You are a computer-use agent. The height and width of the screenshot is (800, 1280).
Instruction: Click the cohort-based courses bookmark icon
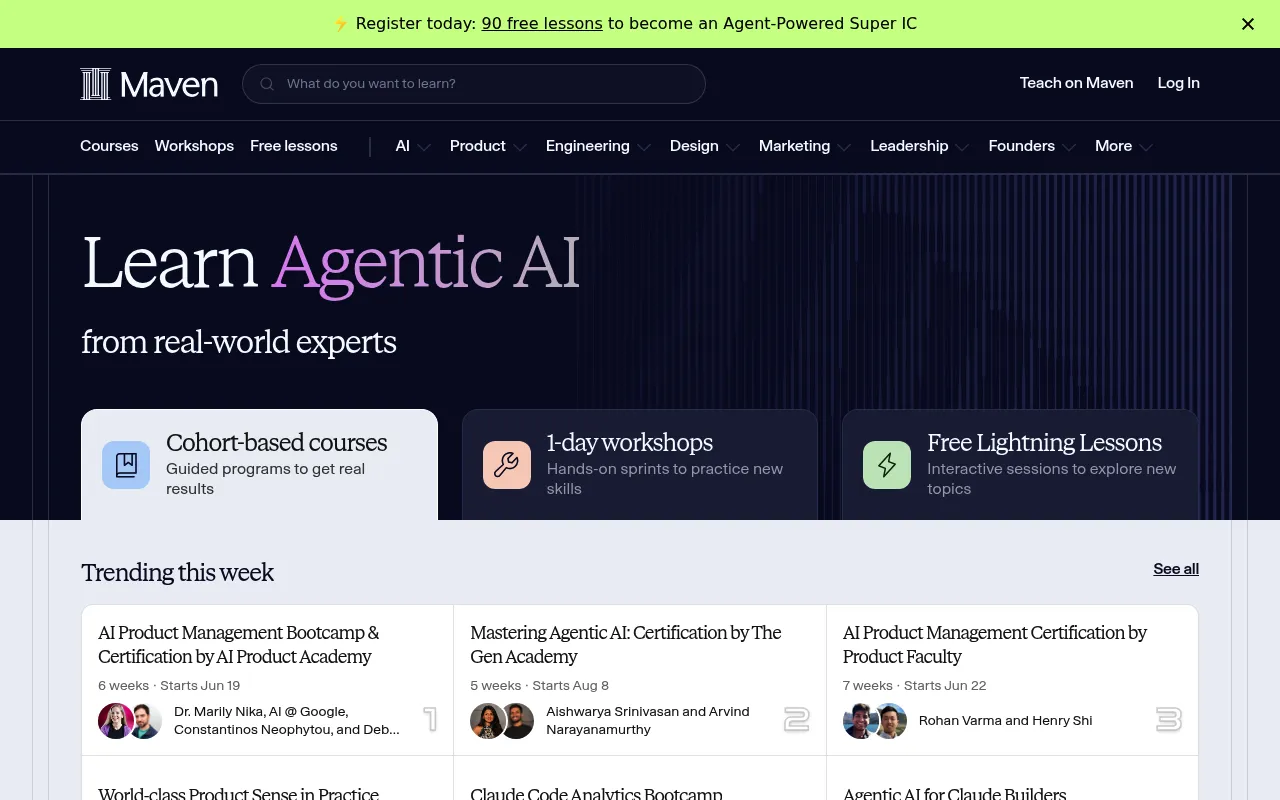click(126, 465)
